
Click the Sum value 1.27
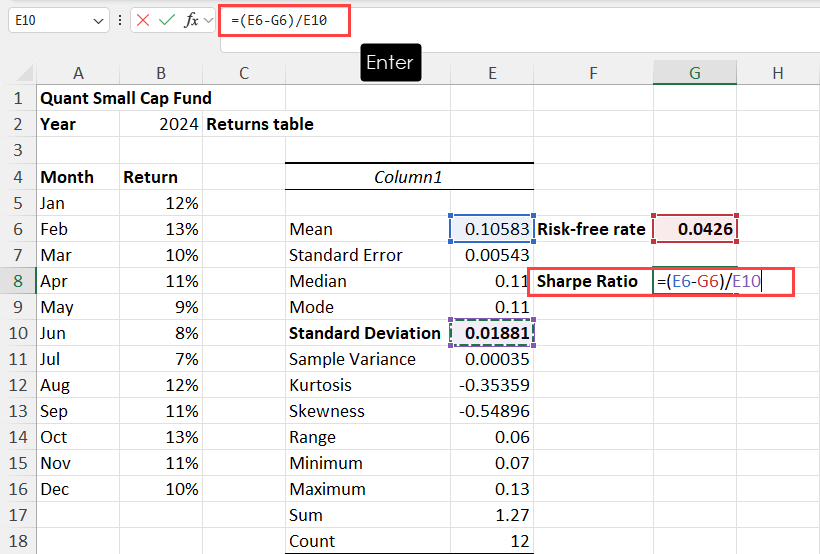tap(492, 515)
